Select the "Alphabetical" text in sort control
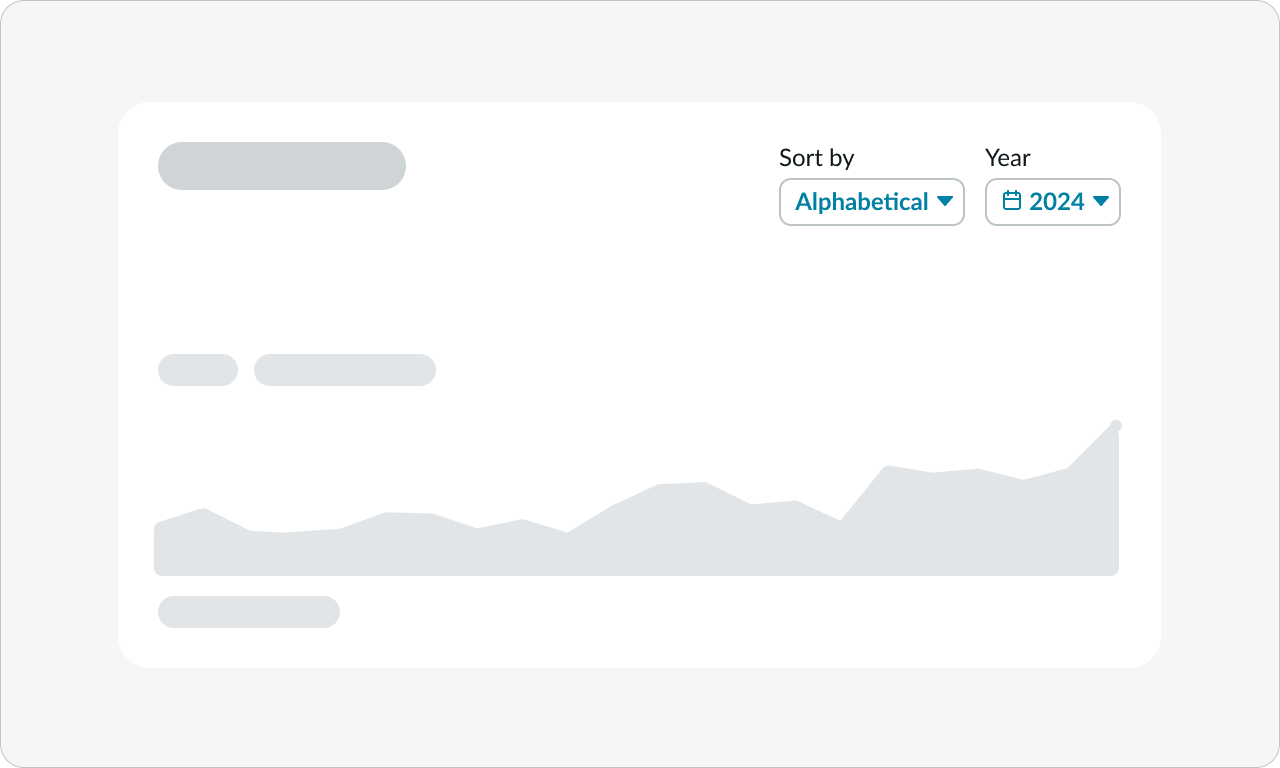This screenshot has height=768, width=1280. point(861,202)
